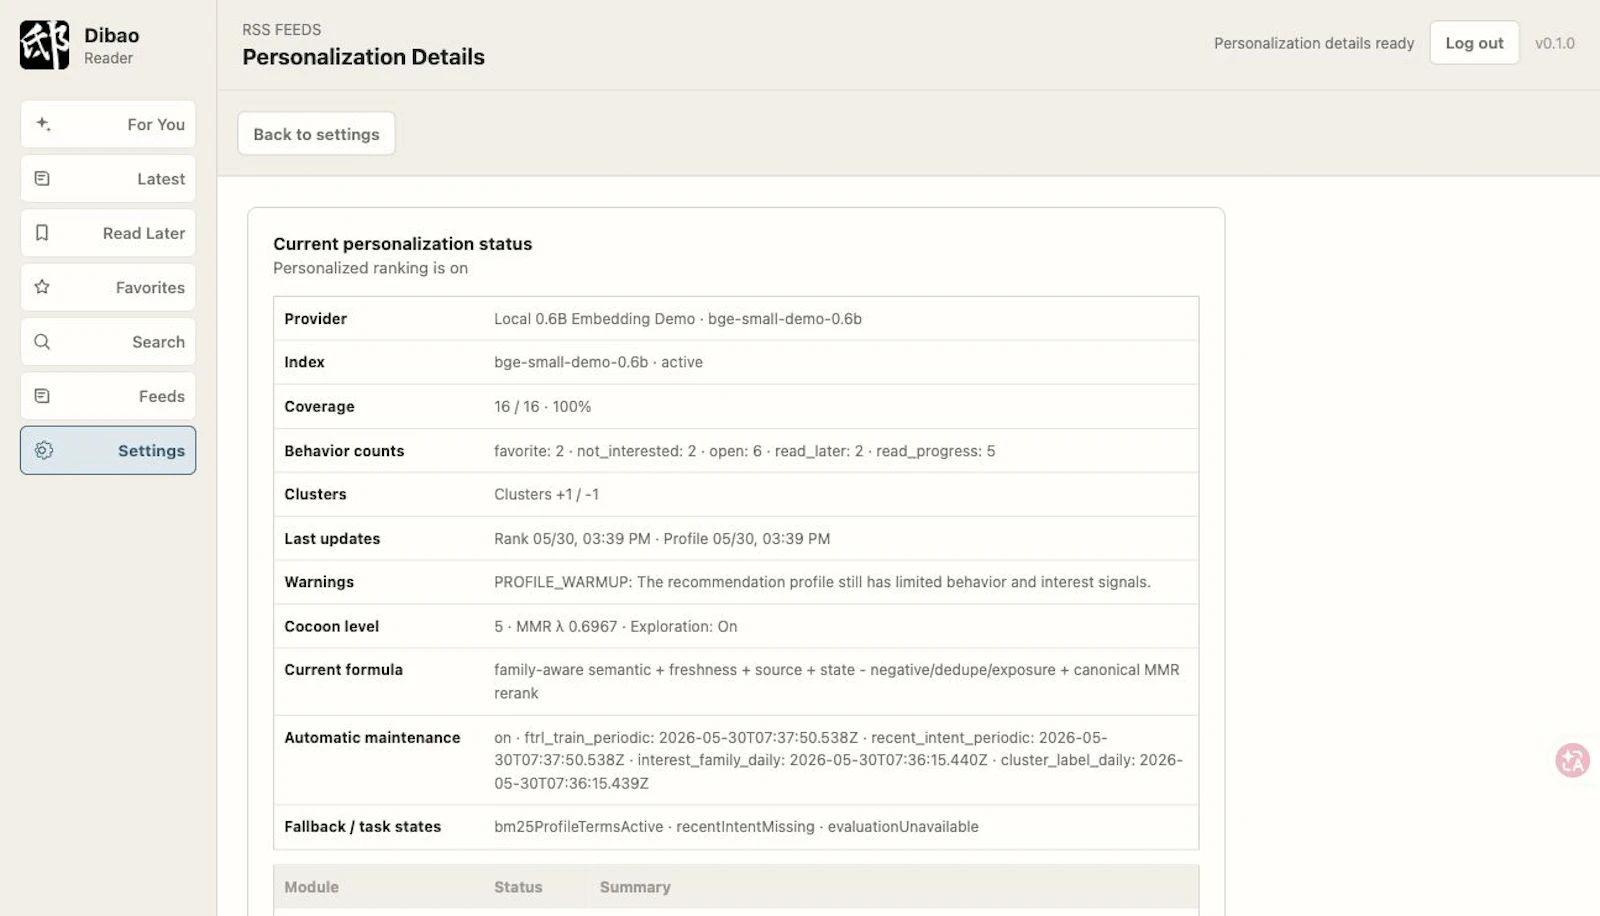Click the PROFILE_WARMUP warning message

click(822, 582)
